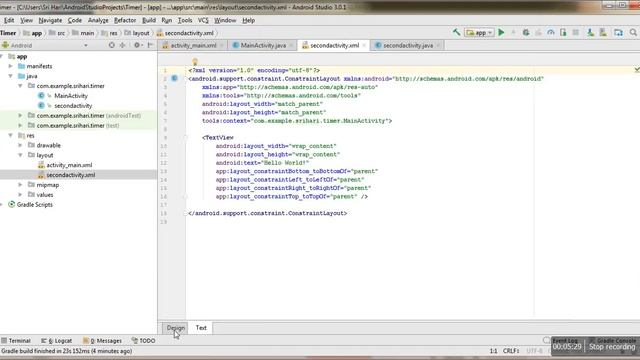The height and width of the screenshot is (360, 640).
Task: Click the src breadcrumb in navigation bar
Action: (57, 33)
